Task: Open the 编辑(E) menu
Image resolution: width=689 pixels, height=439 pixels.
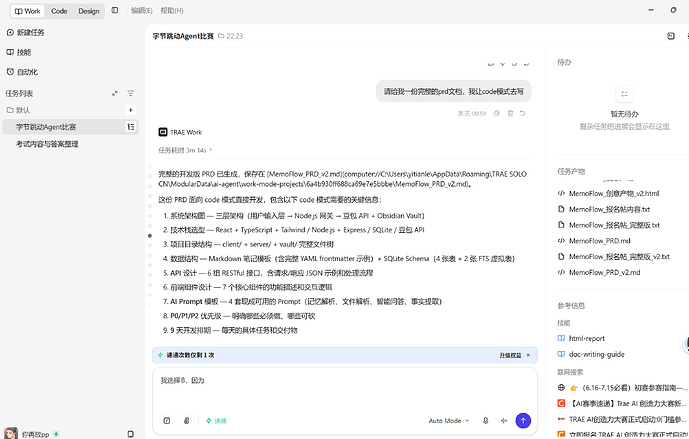Action: pyautogui.click(x=141, y=11)
